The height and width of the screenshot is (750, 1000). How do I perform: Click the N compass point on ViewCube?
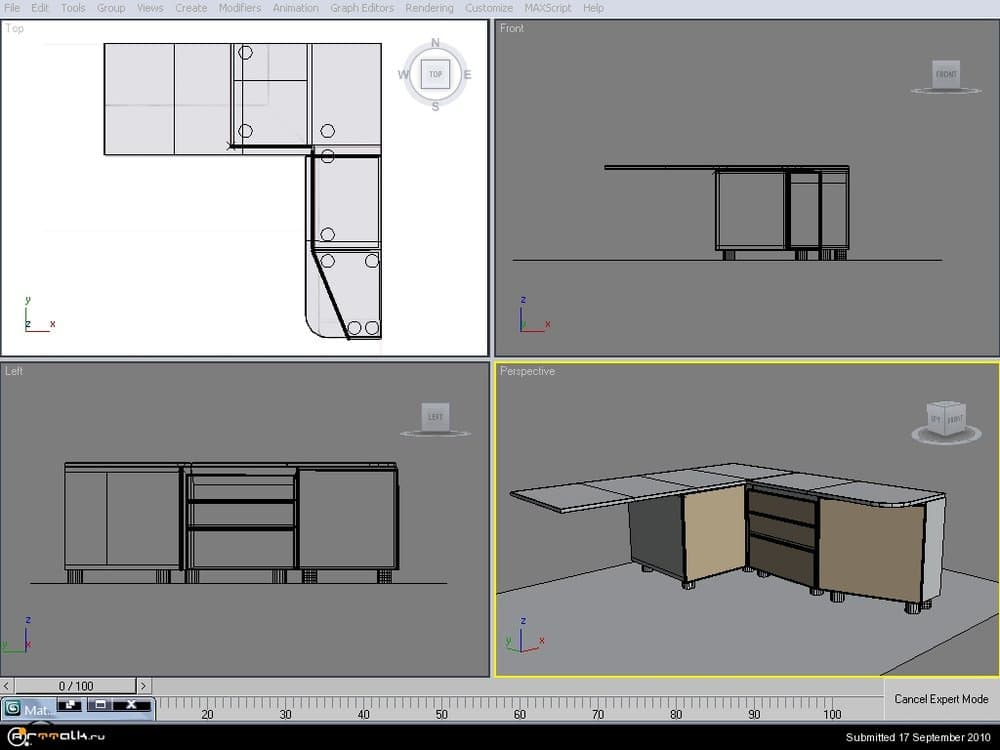(435, 43)
